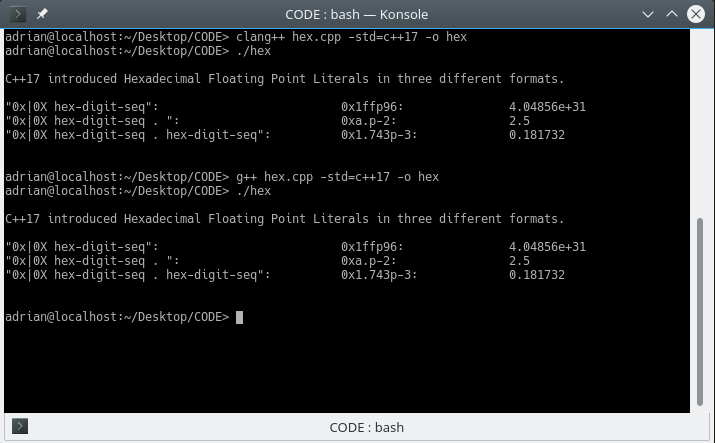Click first 0.181732 output value
This screenshot has height=443, width=715.
pyautogui.click(x=537, y=135)
